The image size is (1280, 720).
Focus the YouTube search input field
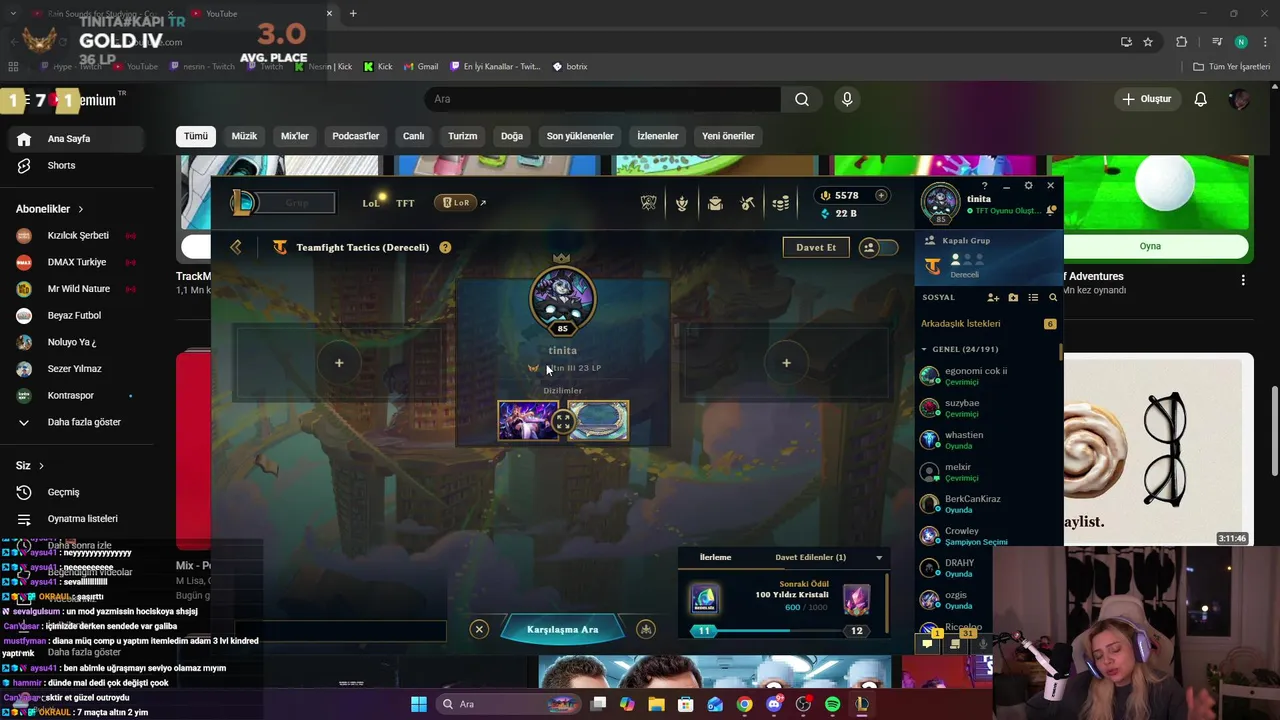point(603,99)
